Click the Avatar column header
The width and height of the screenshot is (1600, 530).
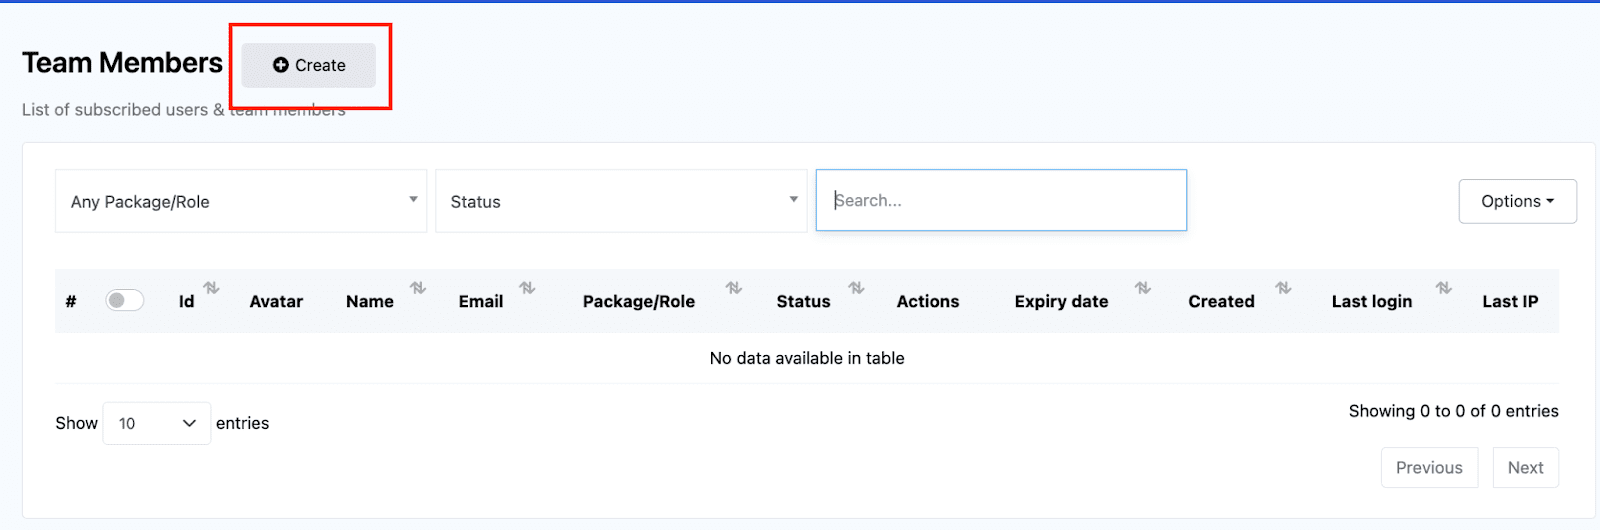tap(276, 301)
